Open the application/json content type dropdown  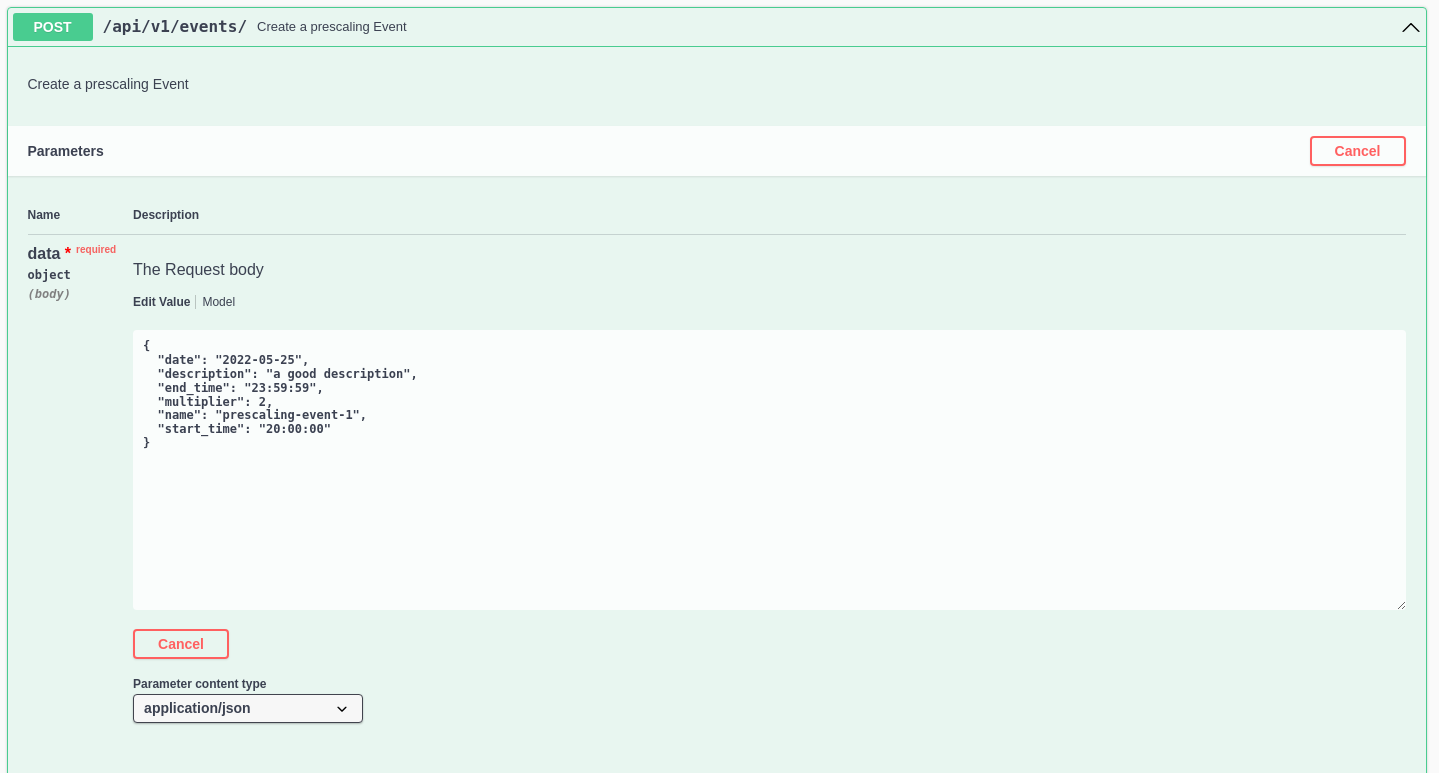(247, 708)
